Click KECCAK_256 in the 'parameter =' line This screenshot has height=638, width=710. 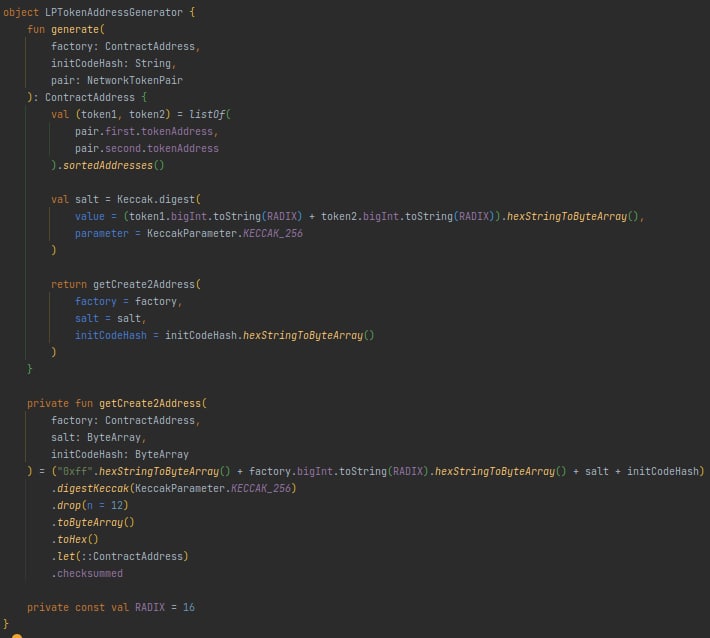pos(273,233)
